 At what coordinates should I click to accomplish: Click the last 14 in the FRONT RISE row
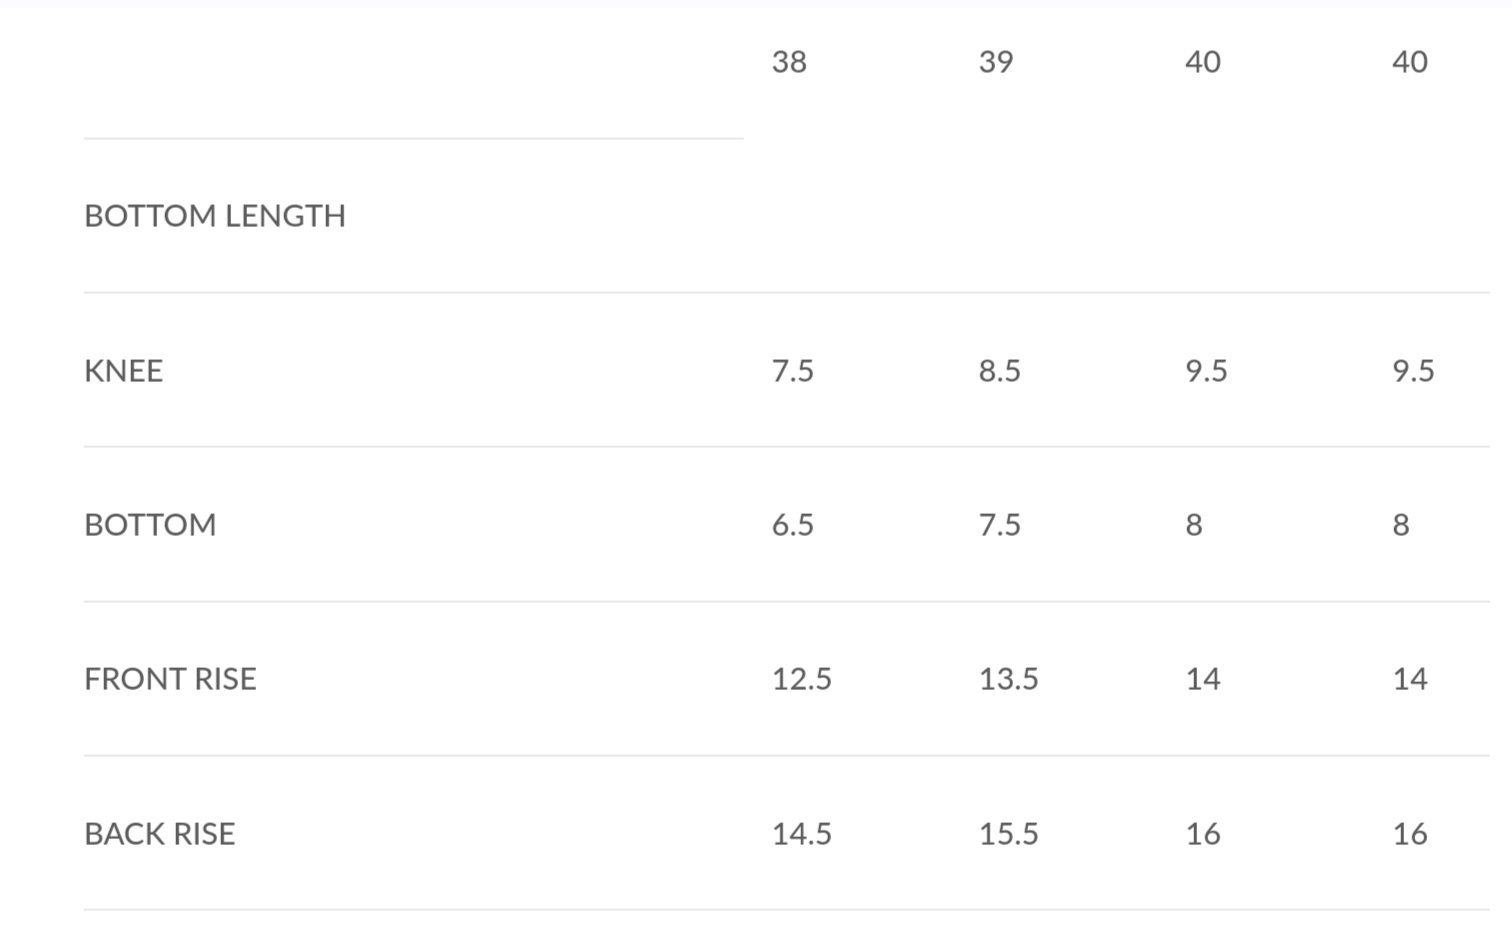1410,679
